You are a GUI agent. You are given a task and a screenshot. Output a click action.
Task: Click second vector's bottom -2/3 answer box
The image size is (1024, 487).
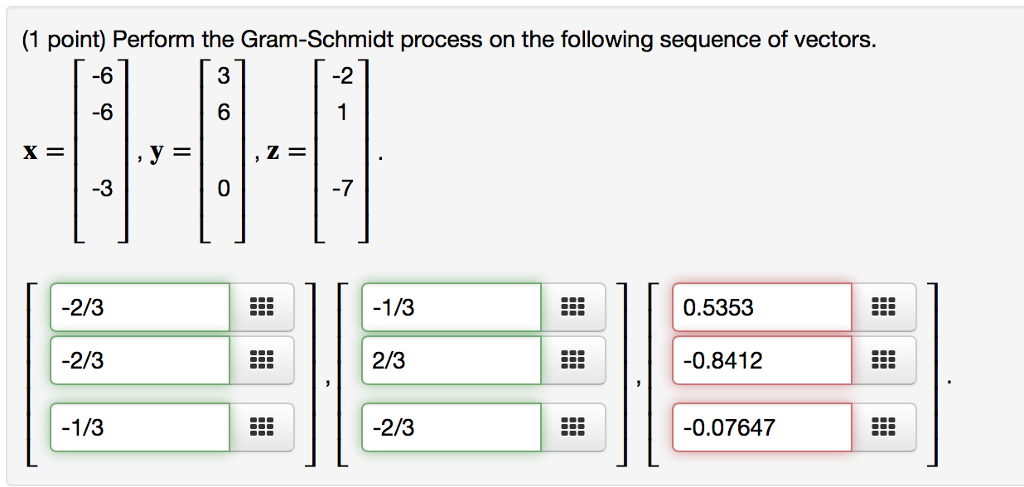(x=452, y=428)
